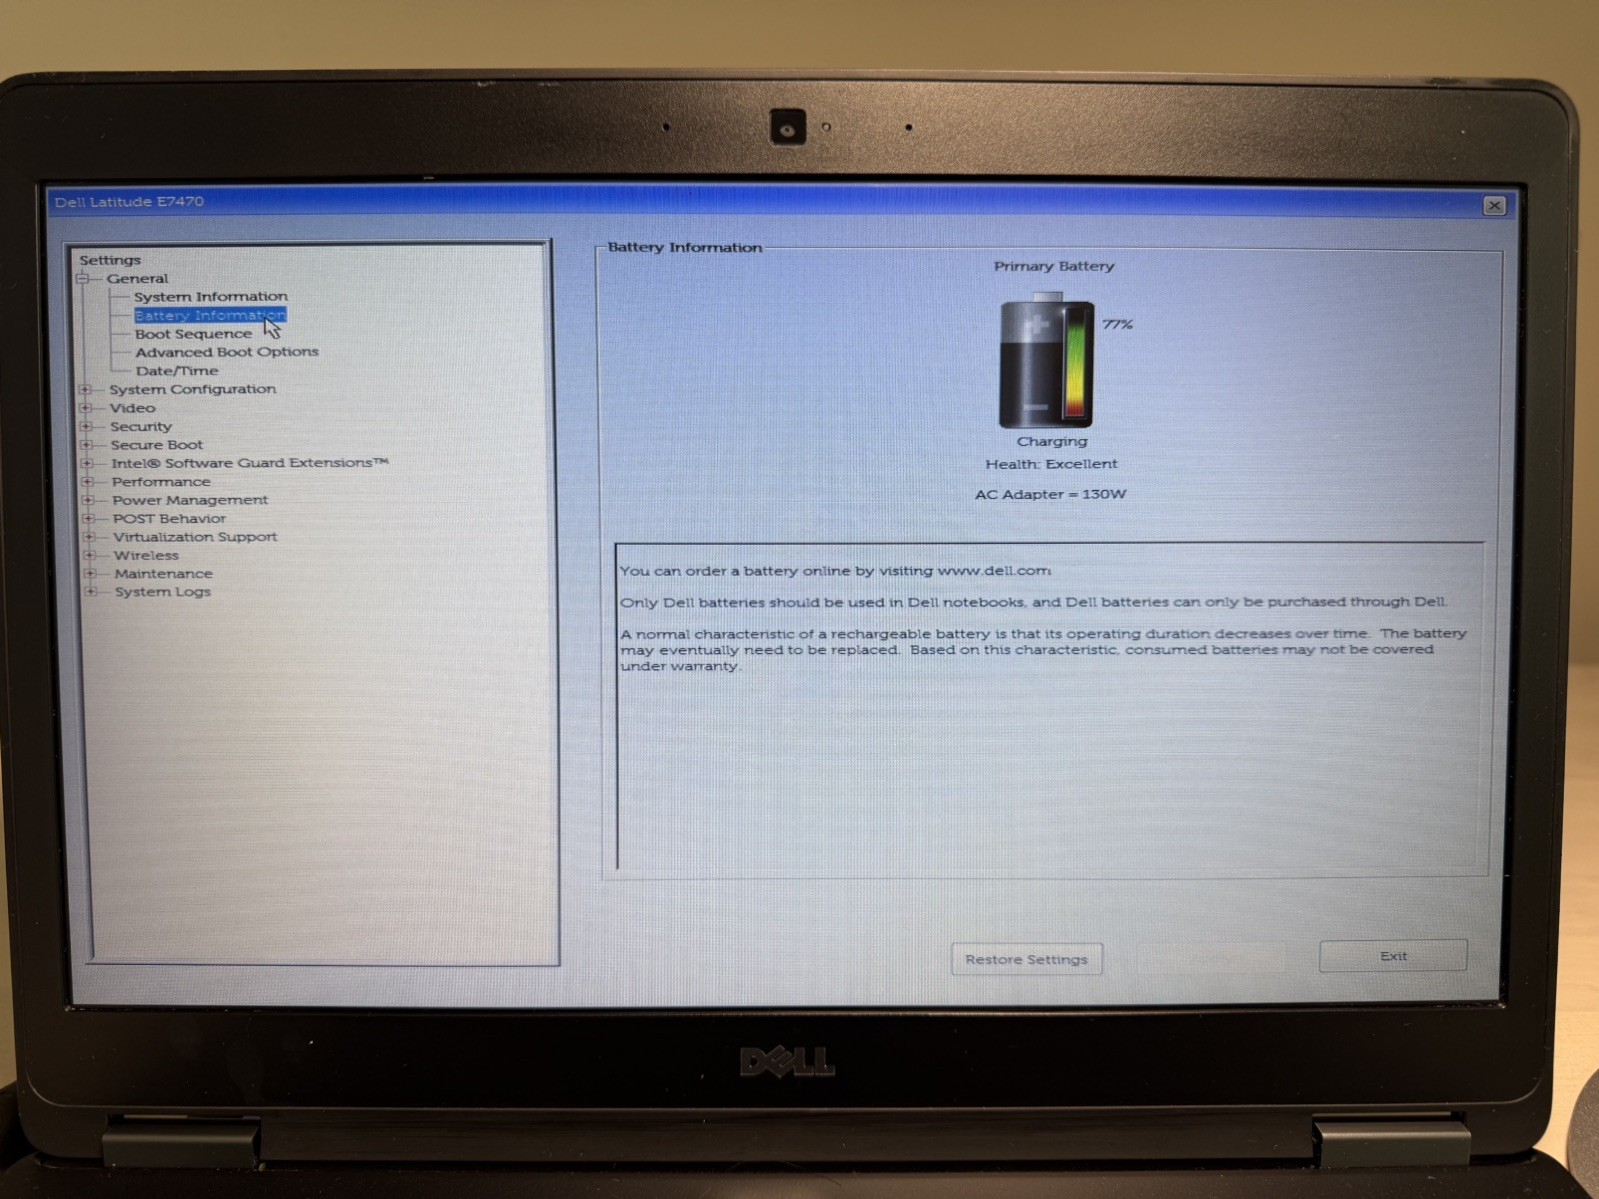Click the 'Only Dell batteries' notice line
1599x1199 pixels.
(1033, 602)
